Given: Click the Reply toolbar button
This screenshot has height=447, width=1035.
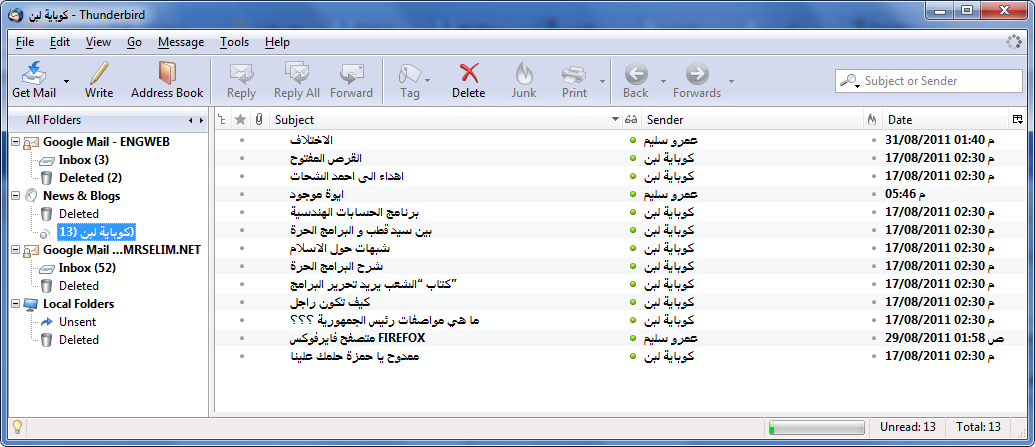Looking at the screenshot, I should [242, 80].
